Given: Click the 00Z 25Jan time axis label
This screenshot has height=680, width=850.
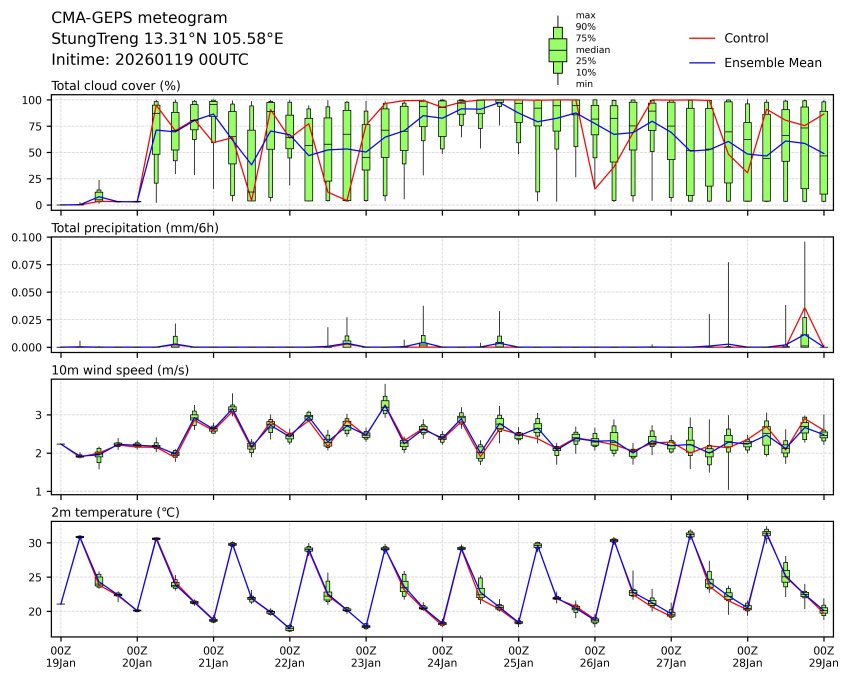Looking at the screenshot, I should 518,656.
